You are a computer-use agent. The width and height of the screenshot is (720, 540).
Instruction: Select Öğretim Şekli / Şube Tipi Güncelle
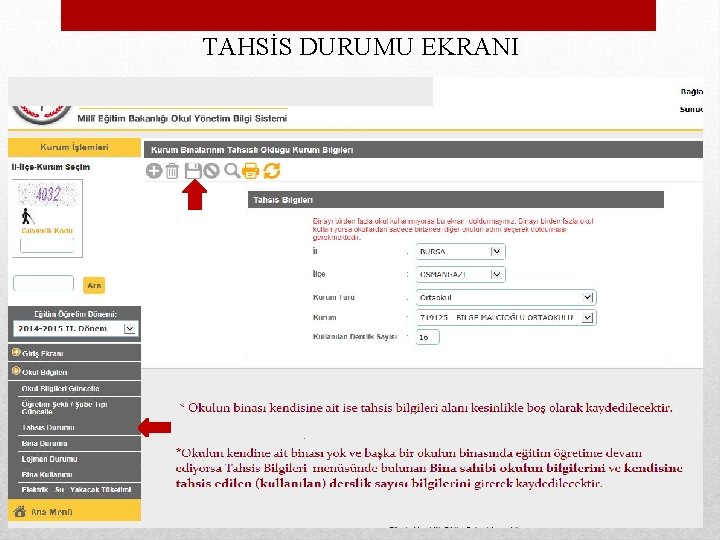click(79, 408)
